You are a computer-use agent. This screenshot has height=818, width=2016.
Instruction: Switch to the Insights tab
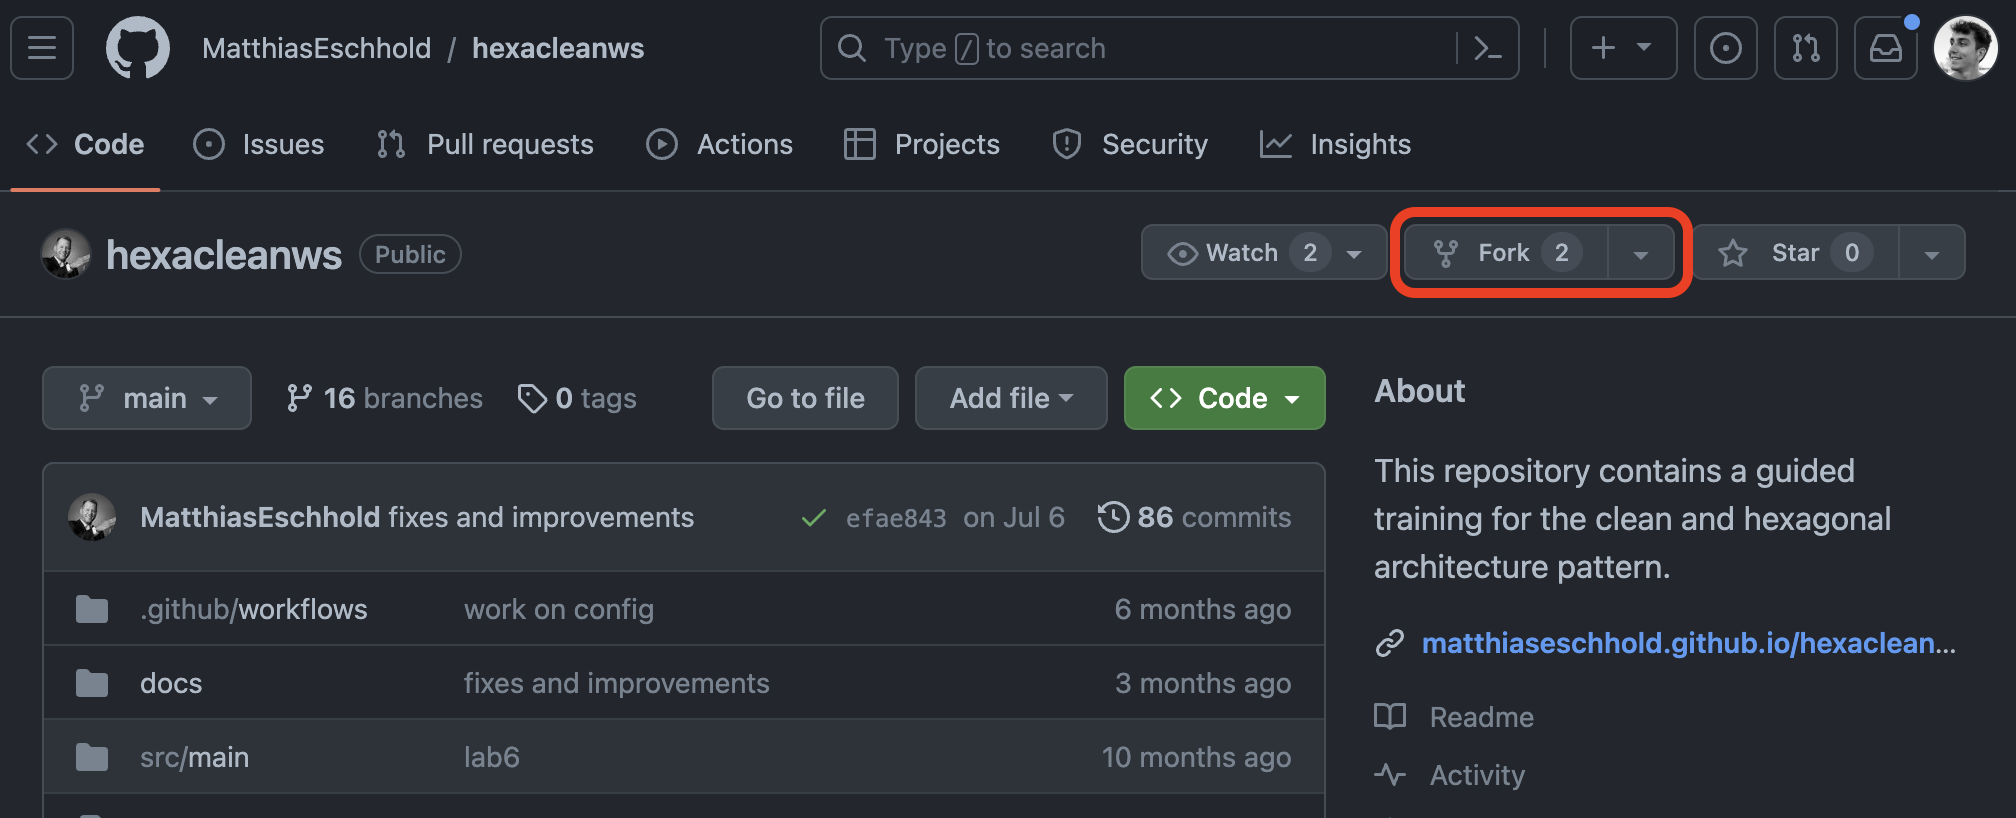[1335, 144]
